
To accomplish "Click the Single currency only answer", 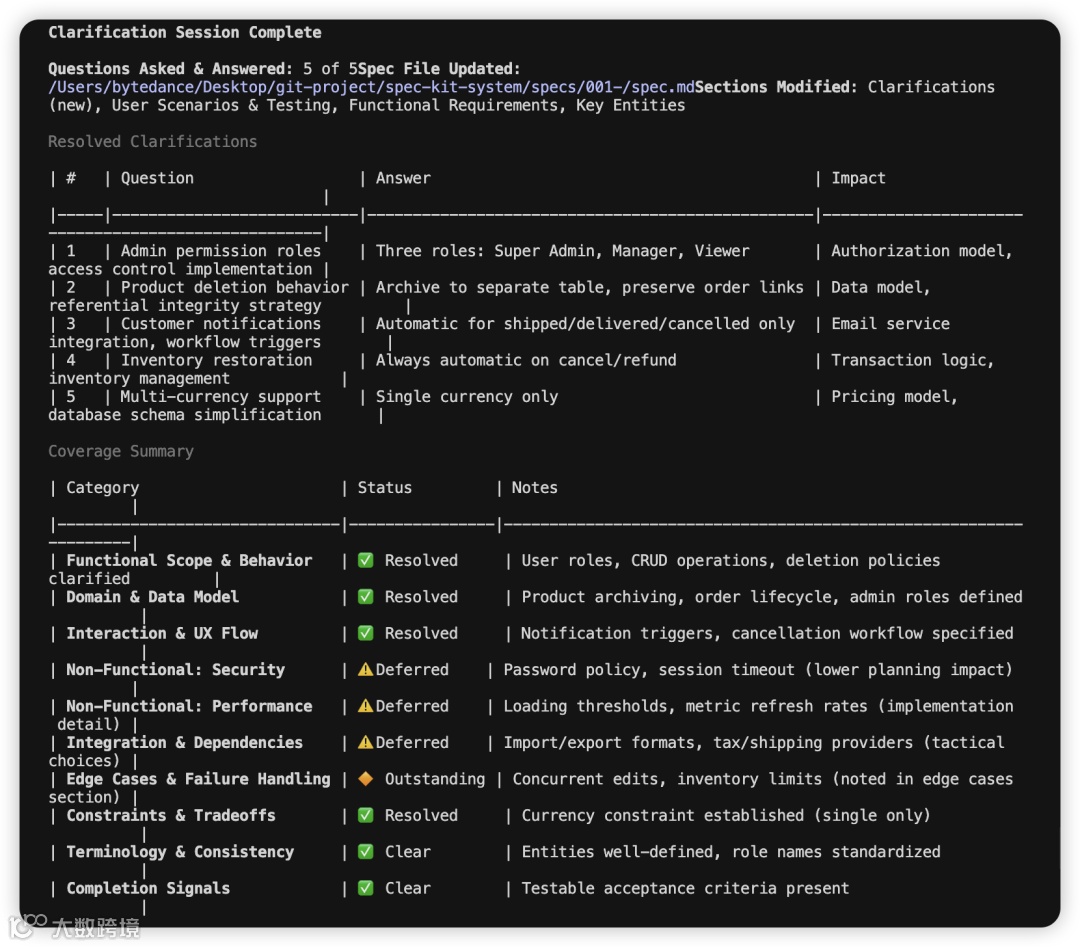I will point(467,397).
